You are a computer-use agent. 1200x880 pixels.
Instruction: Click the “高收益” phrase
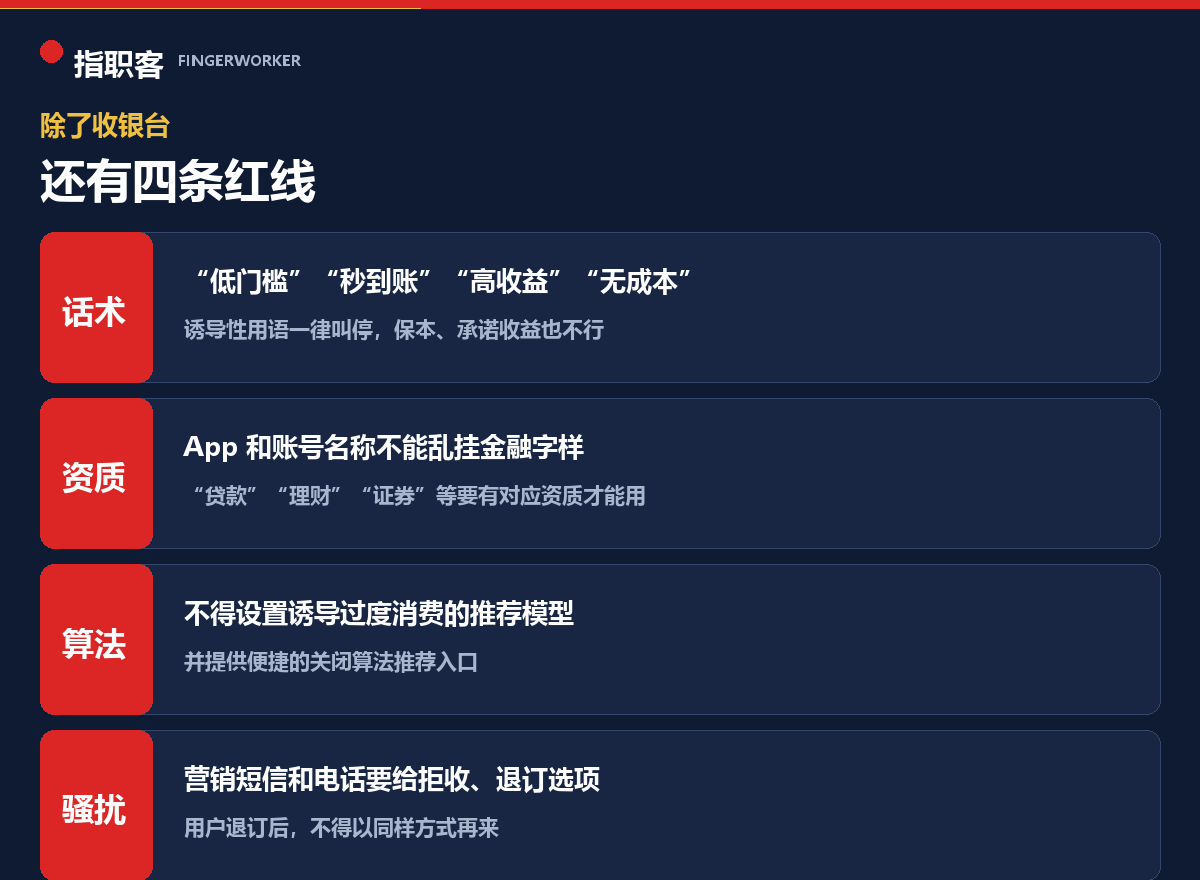pos(509,282)
